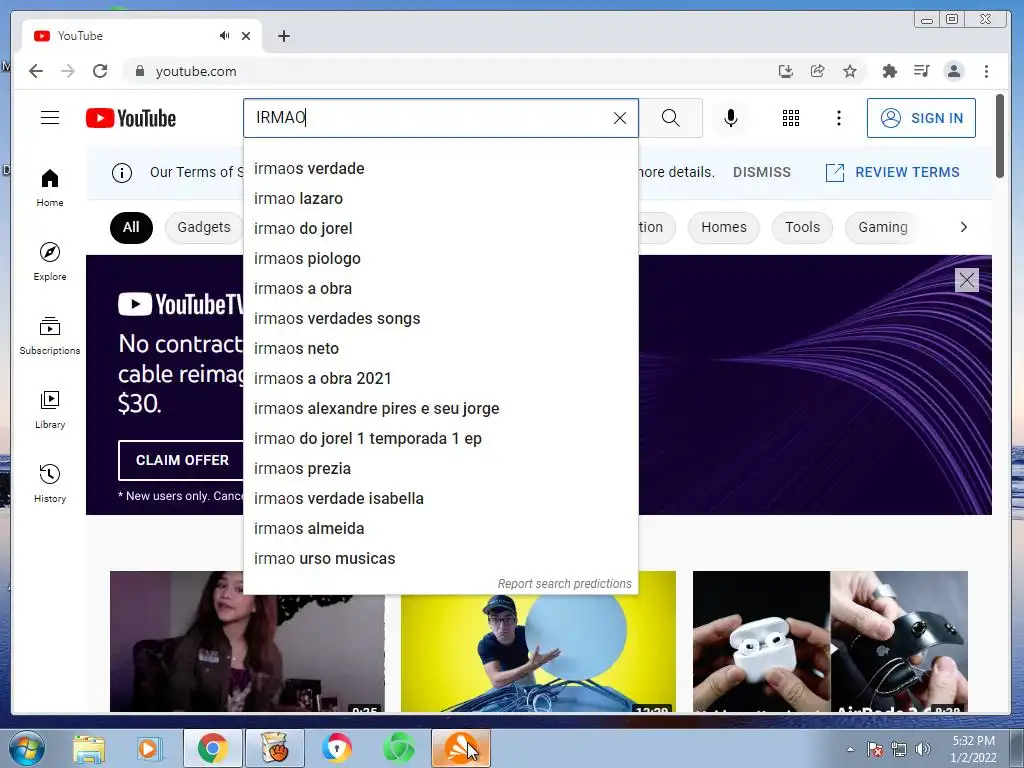This screenshot has height=768, width=1024.
Task: Open Explore in sidebar
Action: 50,262
